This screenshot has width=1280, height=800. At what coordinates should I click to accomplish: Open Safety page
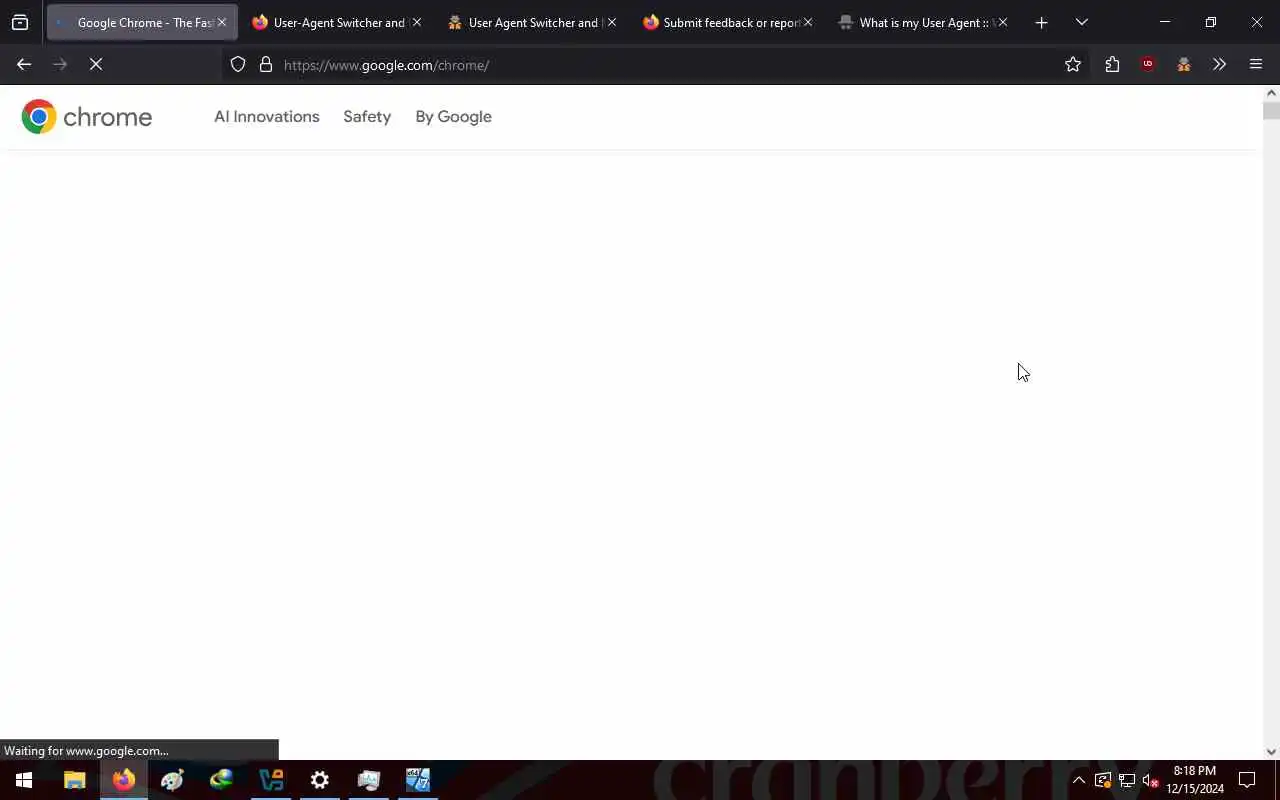pos(367,117)
